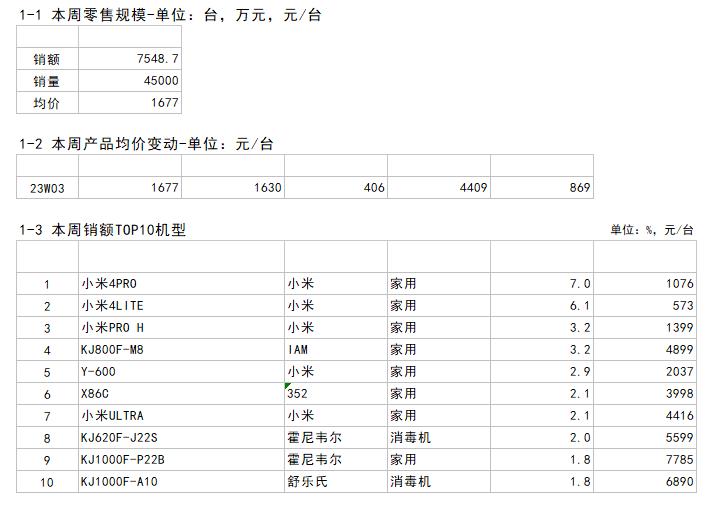Click the 352 brand cell
The image size is (717, 509).
(x=336, y=393)
